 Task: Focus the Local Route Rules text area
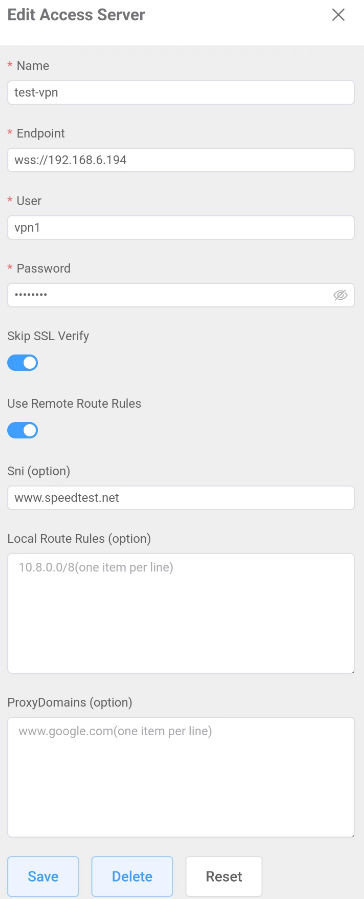pos(181,613)
